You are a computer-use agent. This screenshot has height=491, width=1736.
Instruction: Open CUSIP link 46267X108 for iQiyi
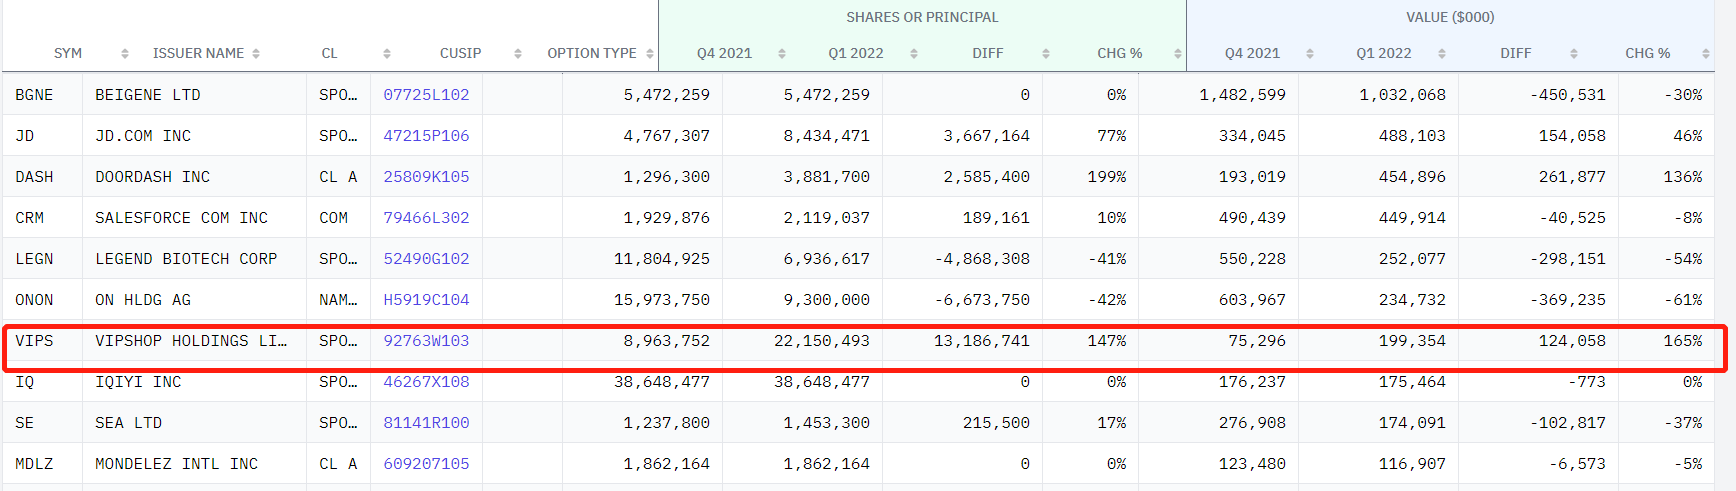coord(426,382)
